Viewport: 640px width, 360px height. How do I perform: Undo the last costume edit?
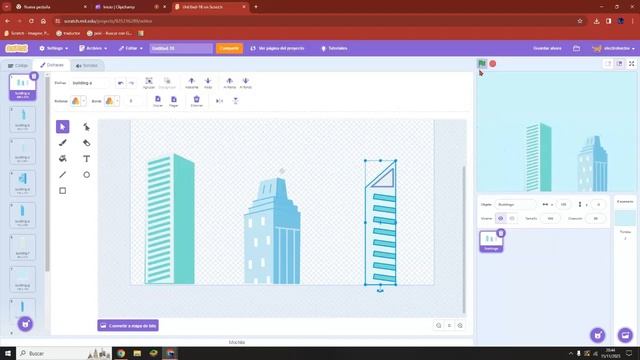tap(120, 83)
